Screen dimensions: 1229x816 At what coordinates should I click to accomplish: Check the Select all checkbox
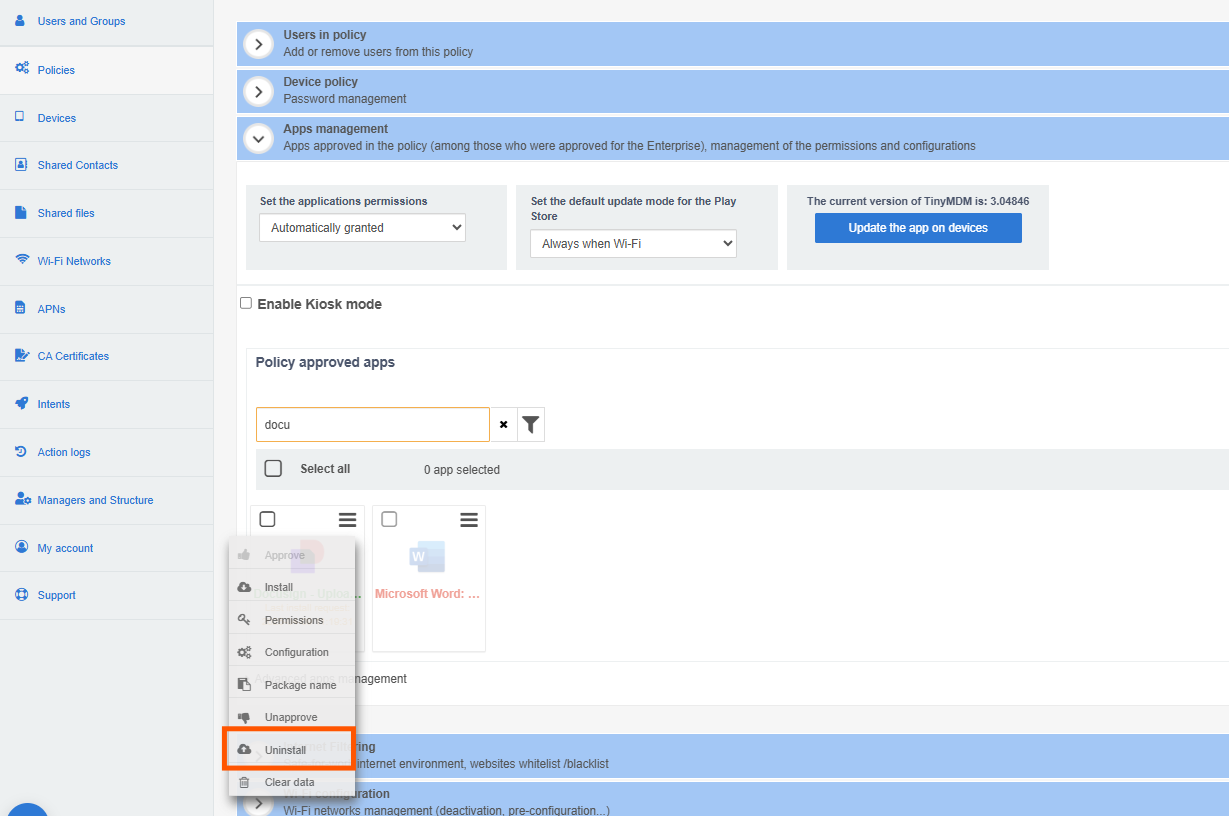[x=273, y=469]
